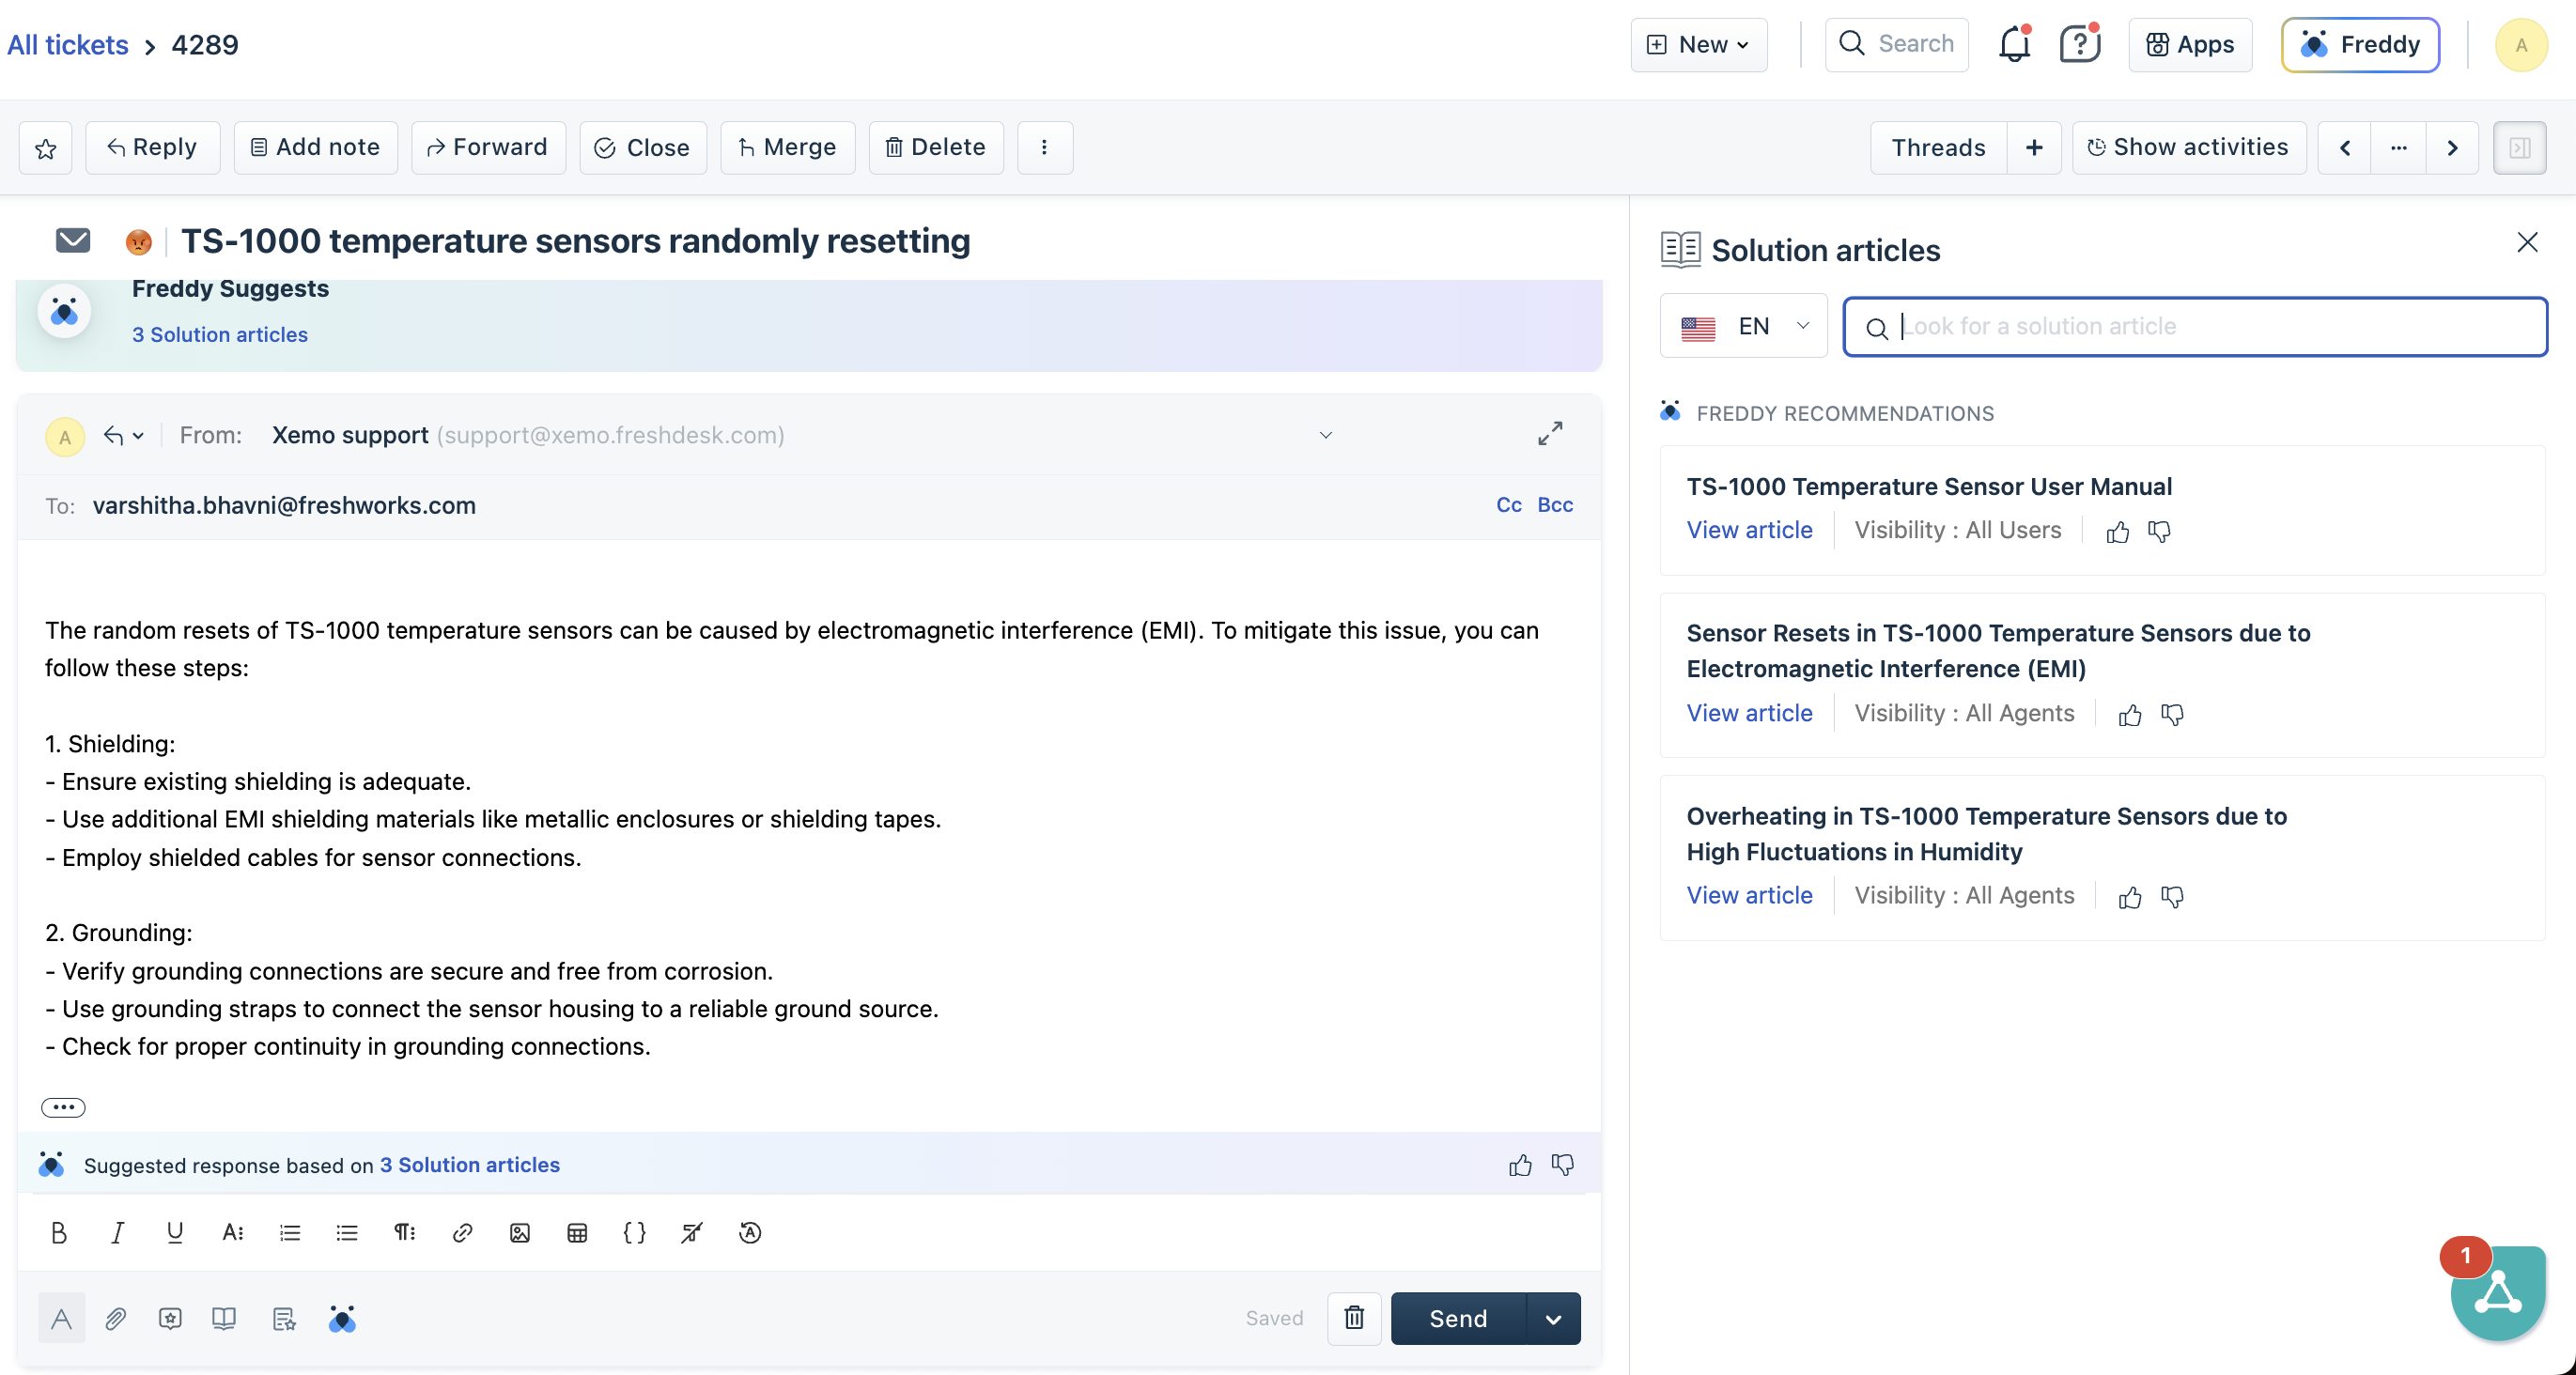Open the EN language dropdown
The width and height of the screenshot is (2576, 1375).
1744,326
